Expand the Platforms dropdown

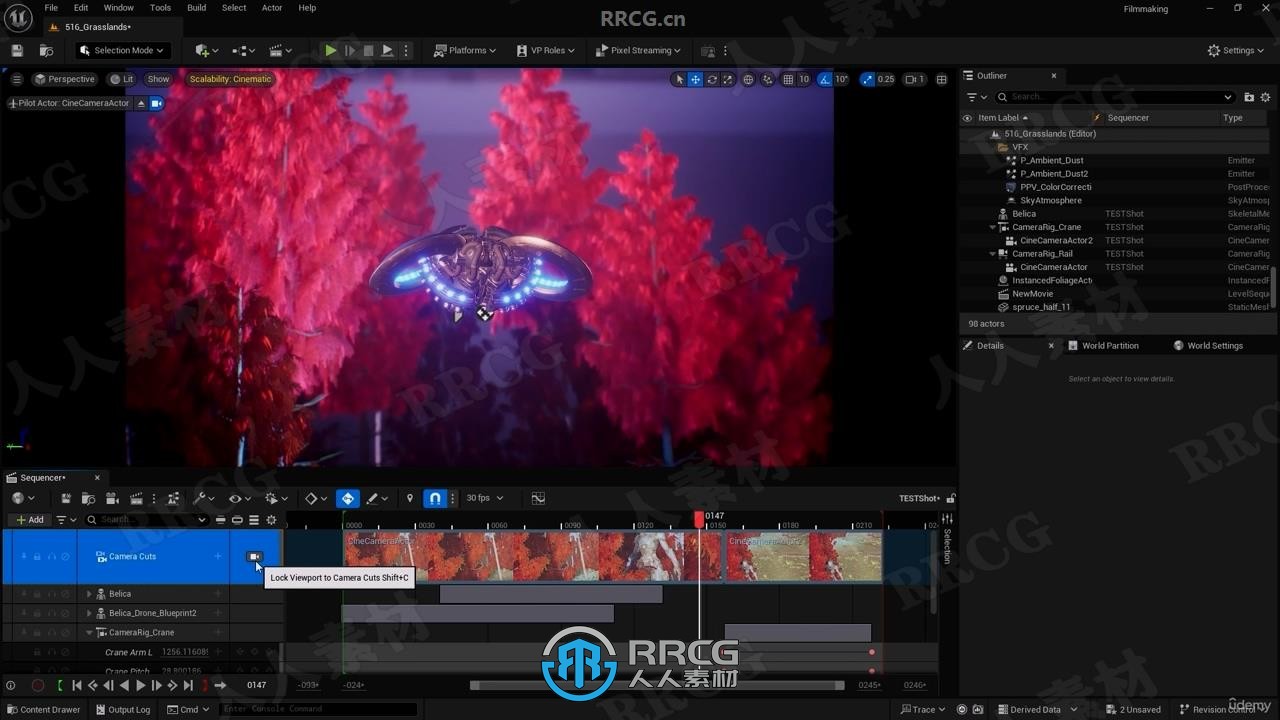(465, 50)
